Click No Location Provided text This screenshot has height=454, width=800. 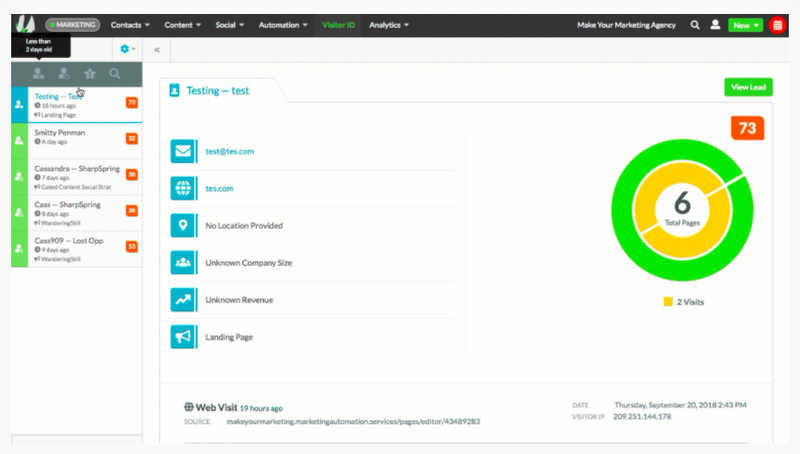(244, 225)
